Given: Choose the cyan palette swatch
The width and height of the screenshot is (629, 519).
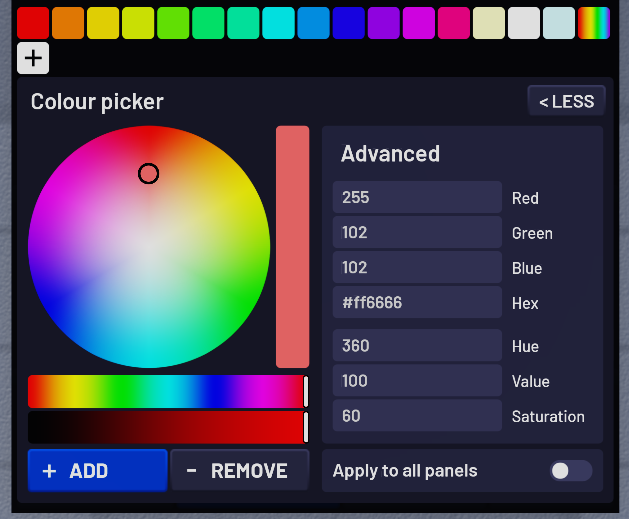Looking at the screenshot, I should point(278,23).
